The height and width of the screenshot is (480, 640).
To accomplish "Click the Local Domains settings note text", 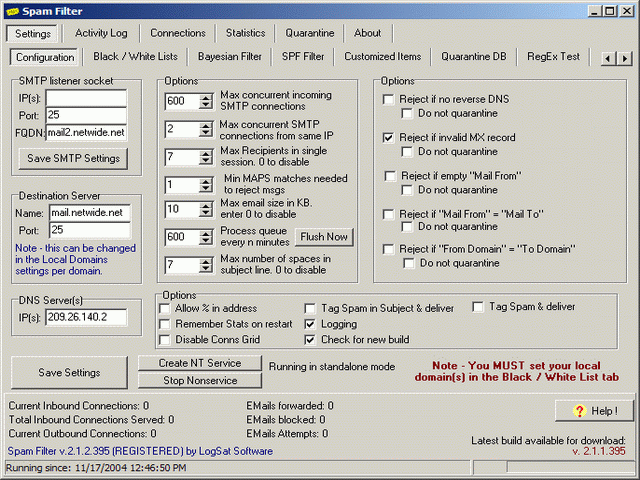I will (x=76, y=260).
